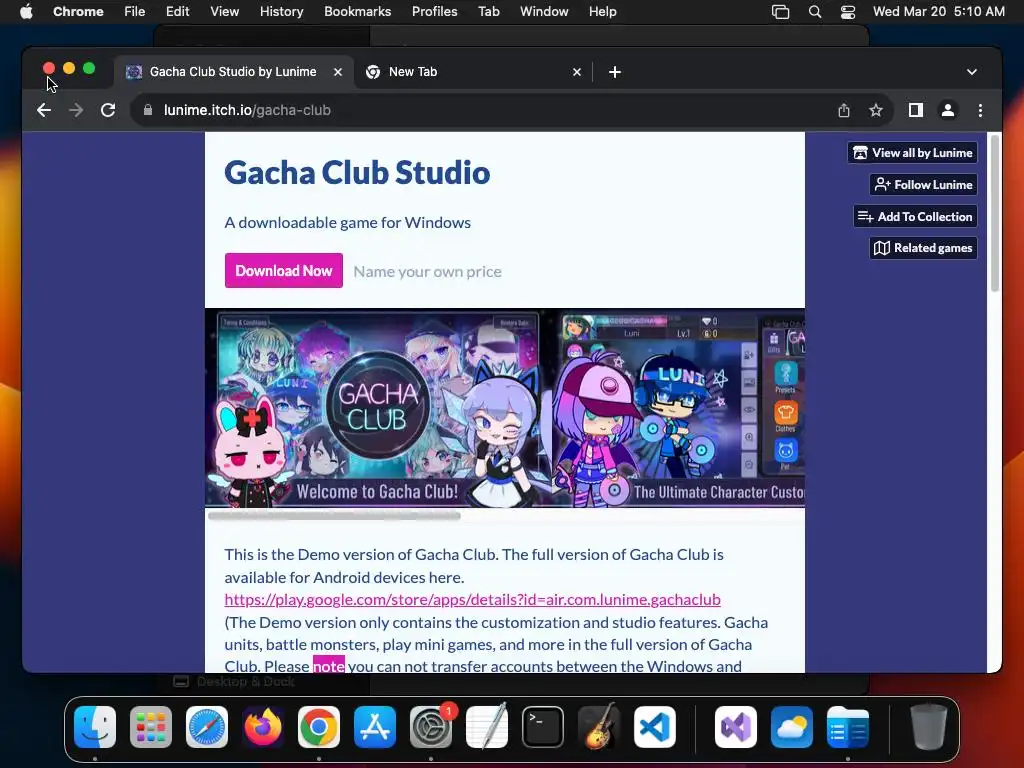Open the Help menu

[x=602, y=11]
